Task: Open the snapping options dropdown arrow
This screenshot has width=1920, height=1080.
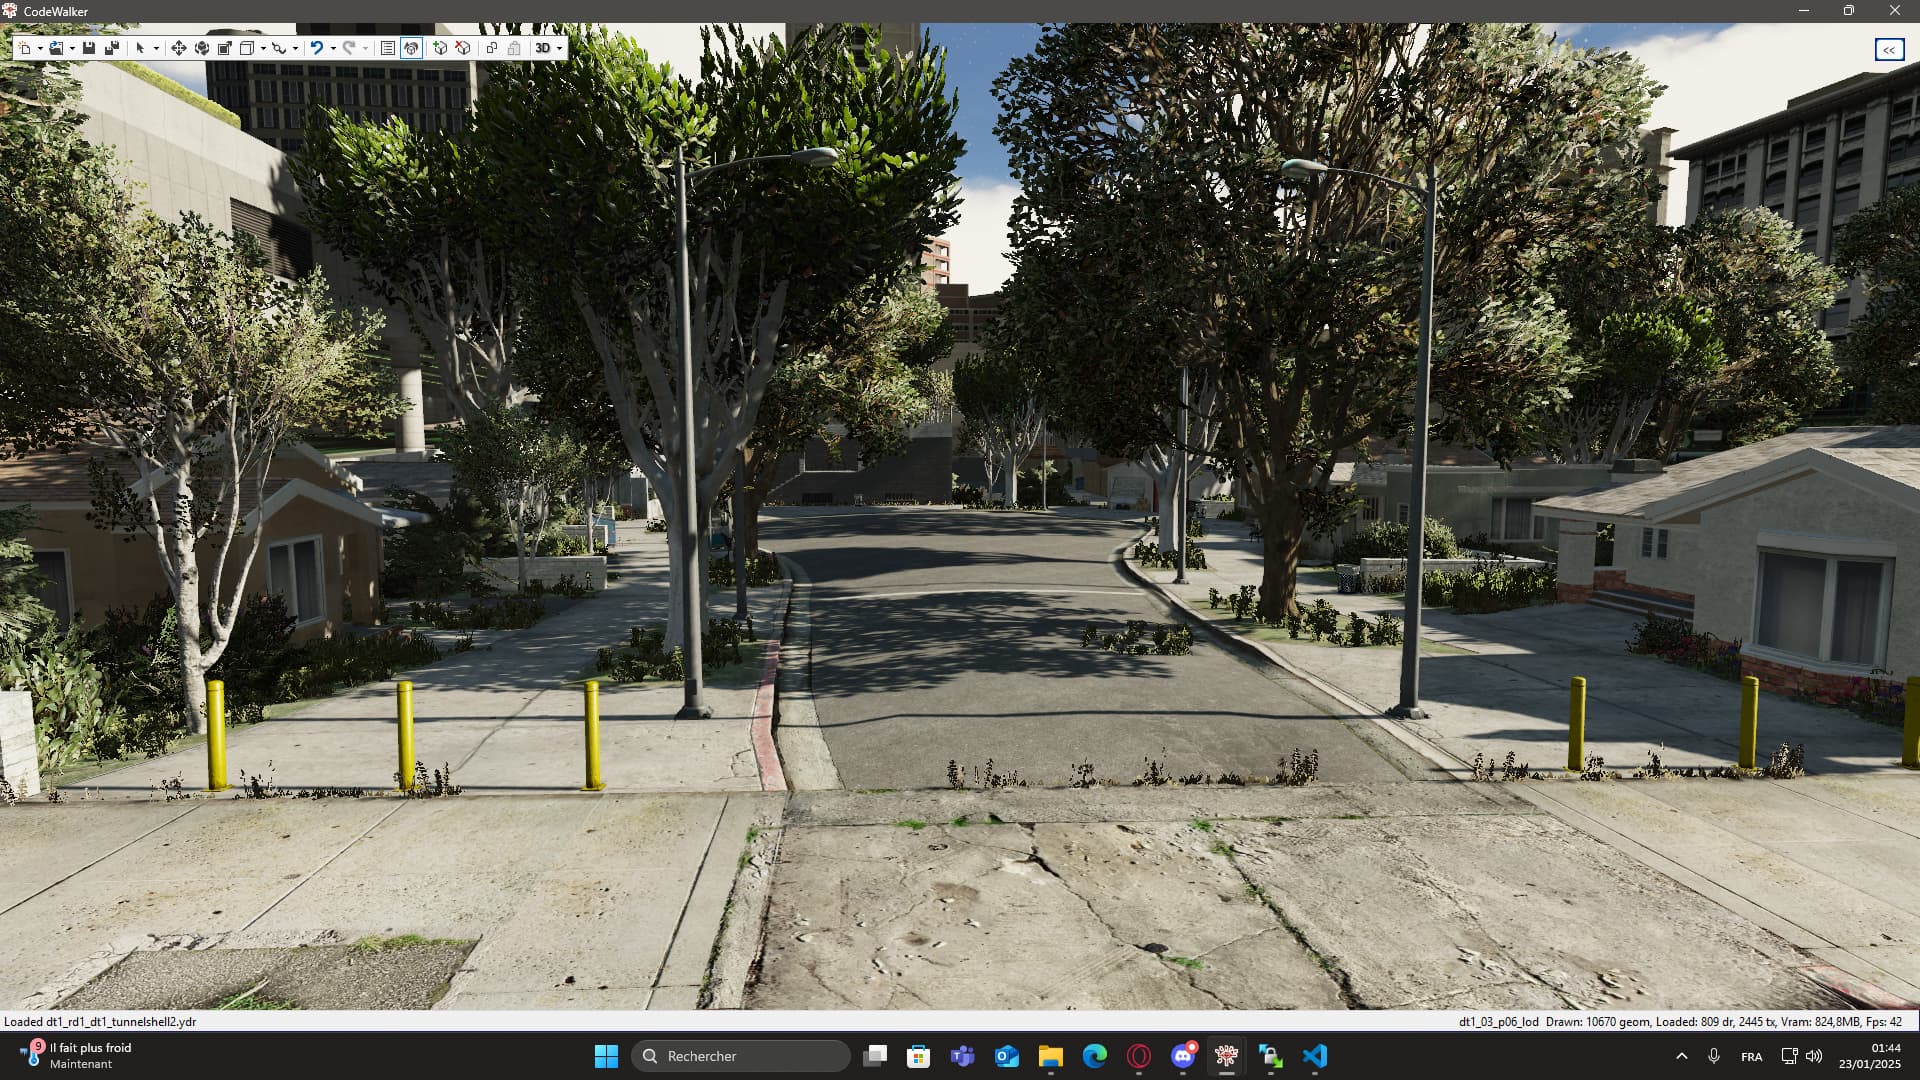Action: (295, 49)
